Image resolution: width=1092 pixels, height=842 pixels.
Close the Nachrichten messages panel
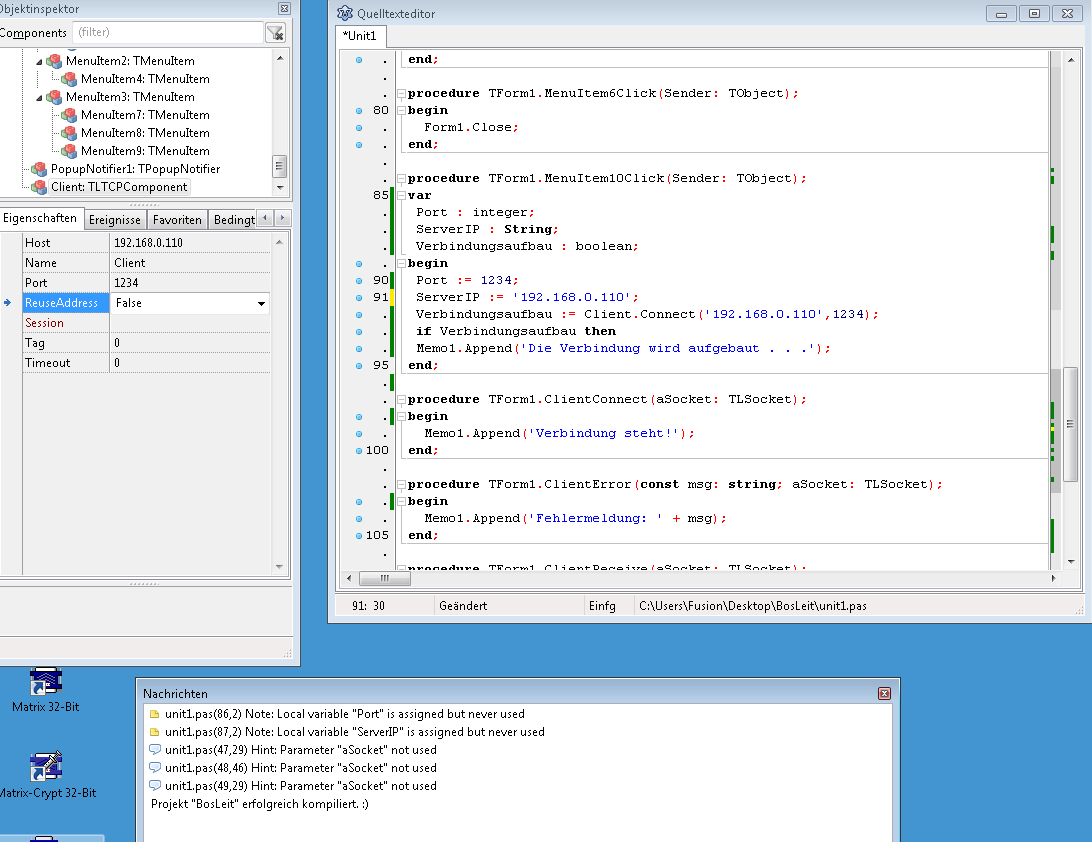(x=883, y=693)
